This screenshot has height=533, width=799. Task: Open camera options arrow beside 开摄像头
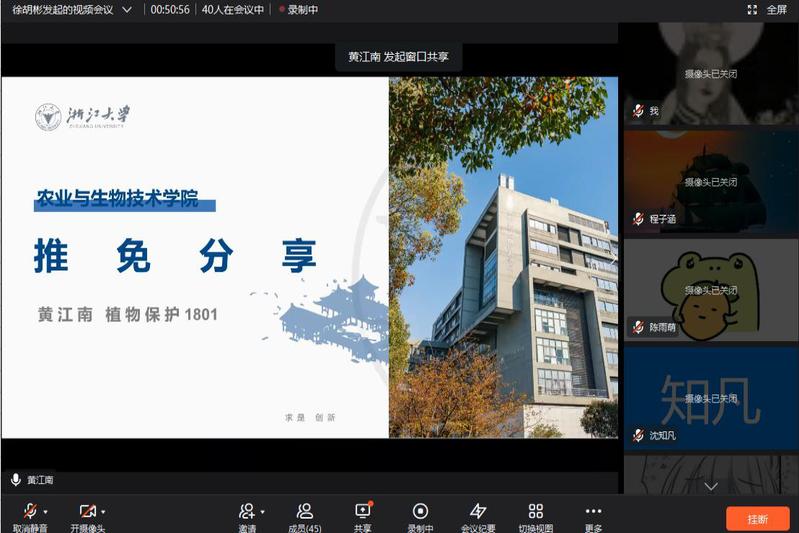coord(103,512)
